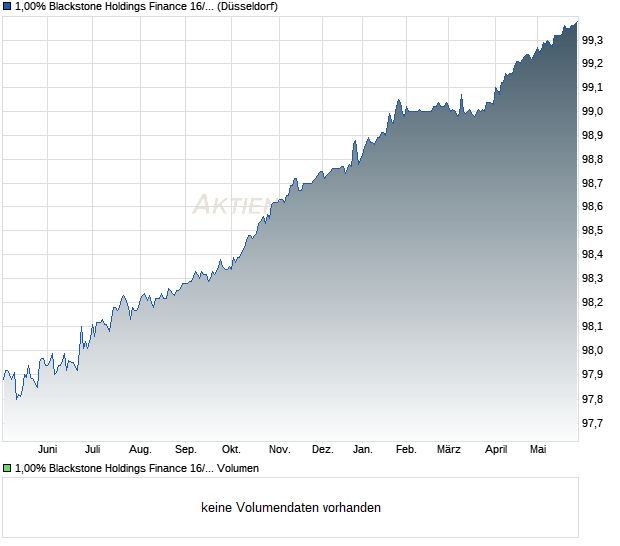Select the Jan. month label on axis

click(x=363, y=450)
